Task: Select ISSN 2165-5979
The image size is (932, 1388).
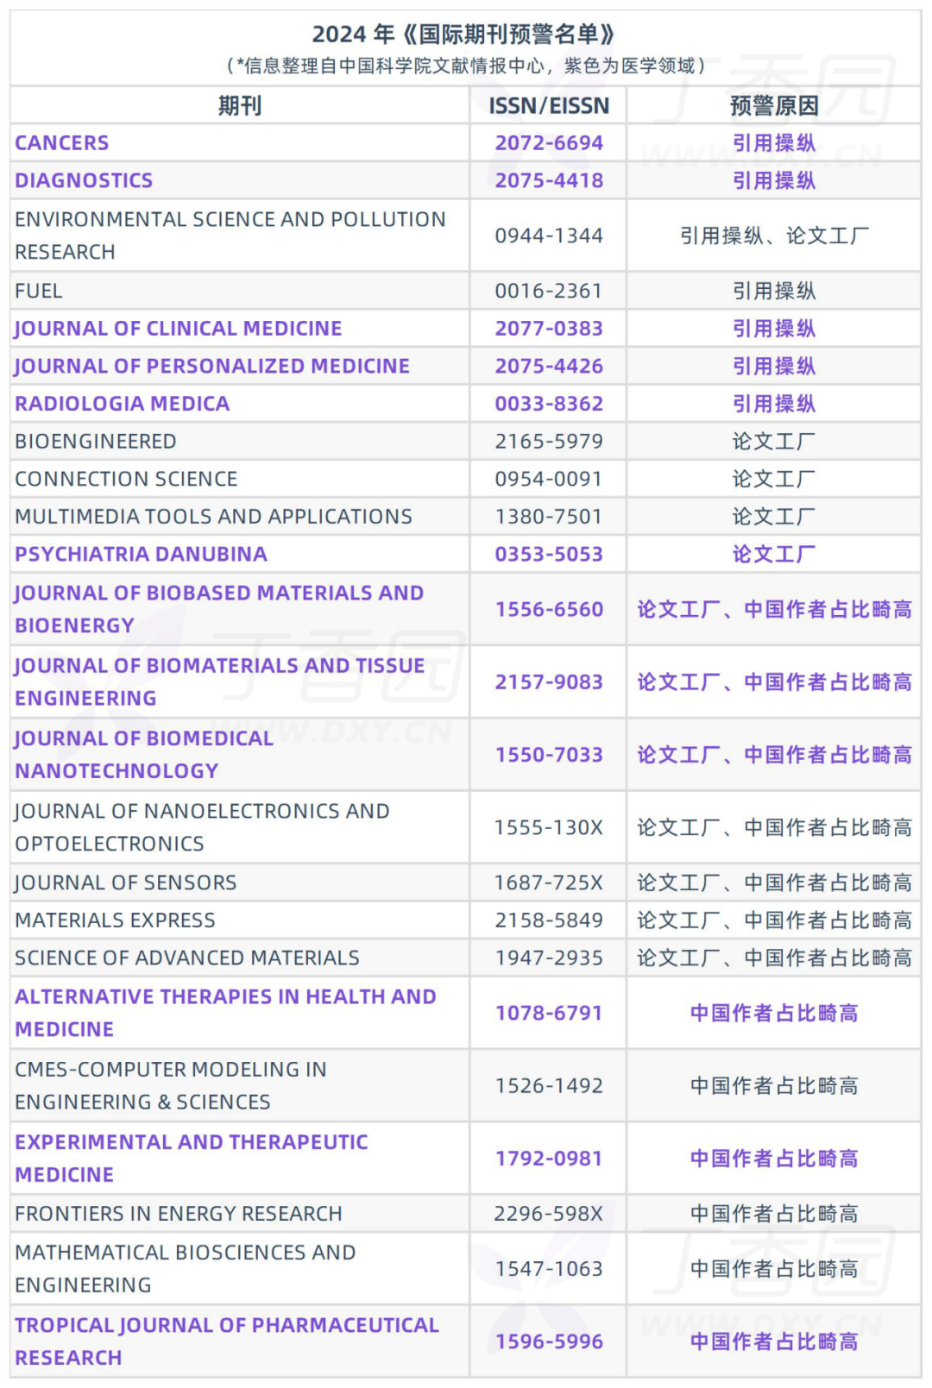Action: (x=549, y=441)
